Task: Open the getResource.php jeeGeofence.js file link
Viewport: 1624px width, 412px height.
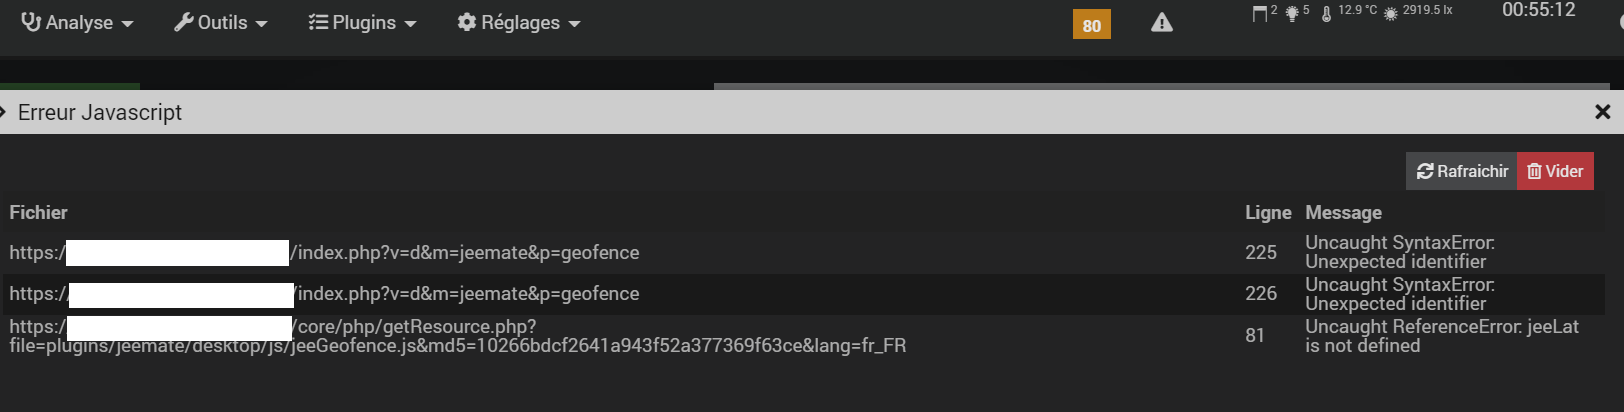Action: 457,336
